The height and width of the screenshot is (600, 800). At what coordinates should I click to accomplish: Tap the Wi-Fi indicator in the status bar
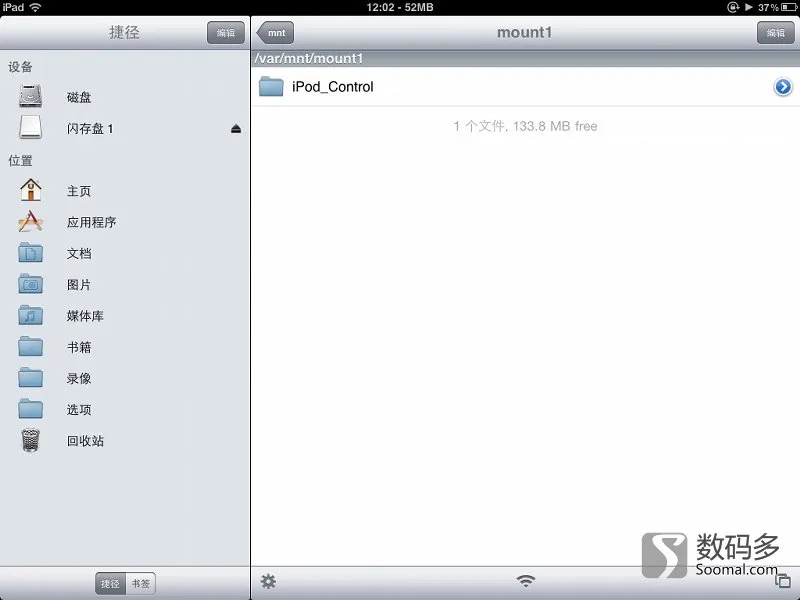(x=35, y=7)
